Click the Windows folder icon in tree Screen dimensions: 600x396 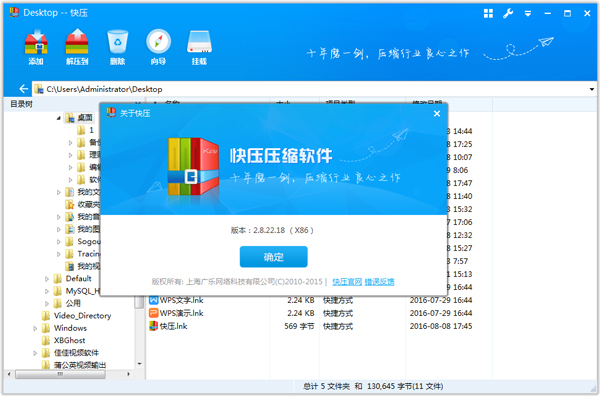click(46, 328)
